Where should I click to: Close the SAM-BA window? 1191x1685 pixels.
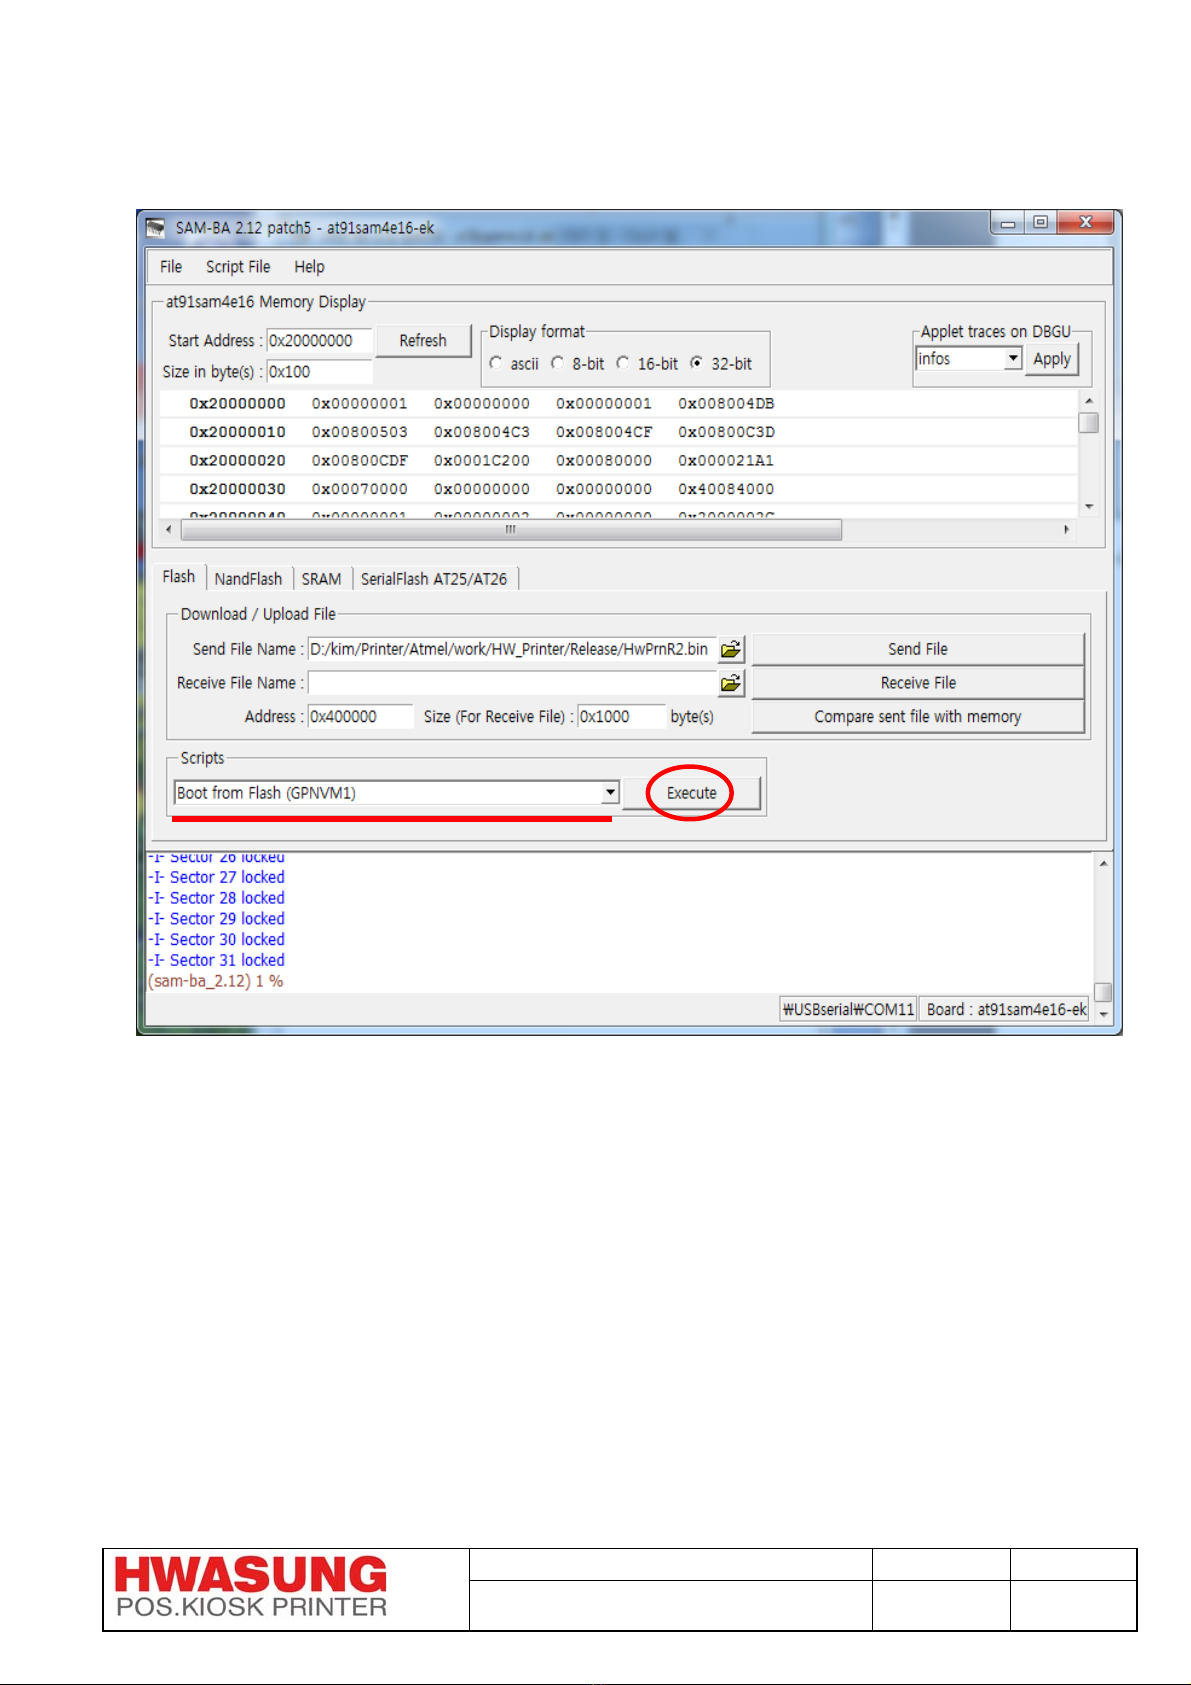(x=1085, y=223)
